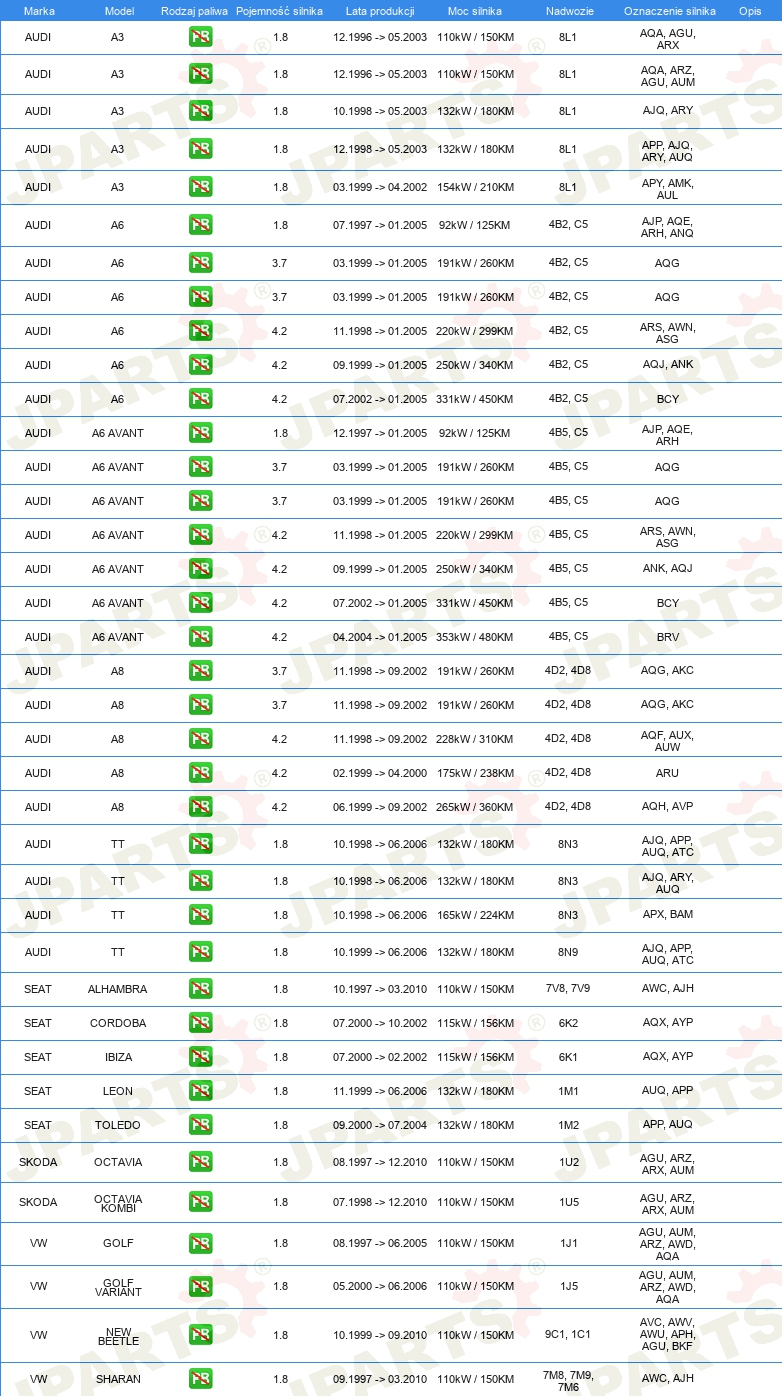Screen dimensions: 782x1396
Task: Select the model cell 'SHARAN'
Action: click(x=118, y=1379)
